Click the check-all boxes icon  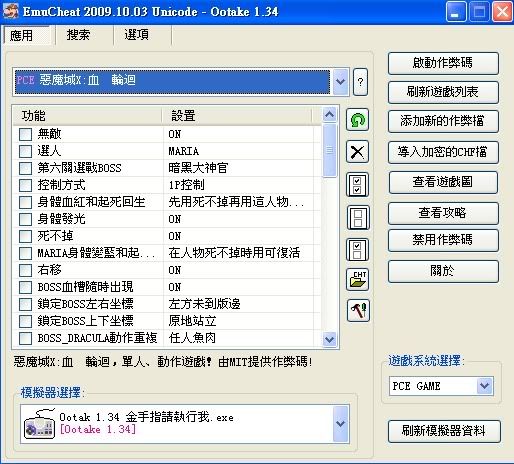tap(357, 185)
